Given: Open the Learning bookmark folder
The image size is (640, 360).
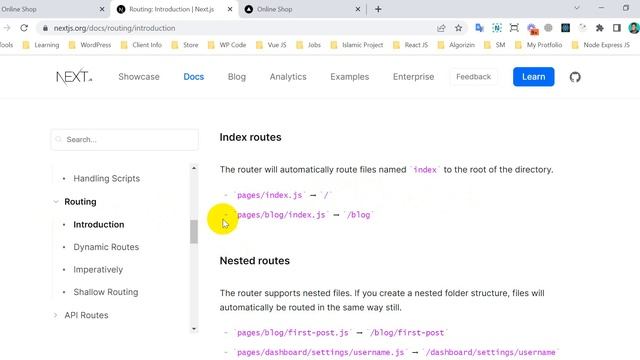Looking at the screenshot, I should click(x=41, y=45).
